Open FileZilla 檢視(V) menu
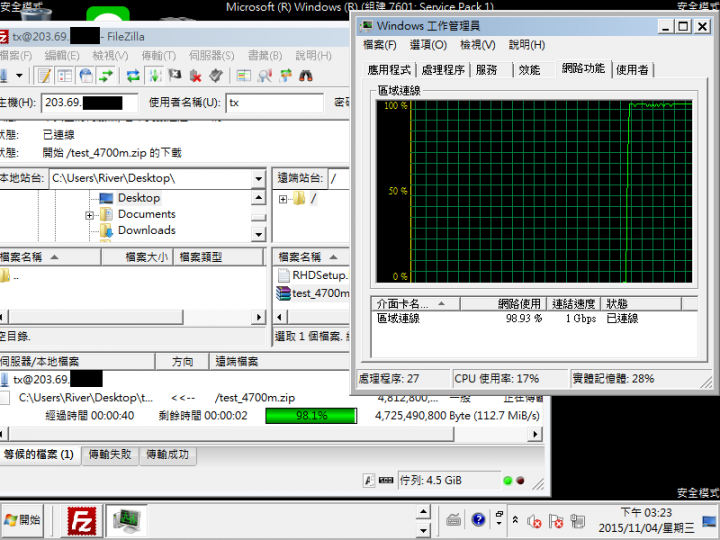The image size is (720, 540). [x=110, y=56]
